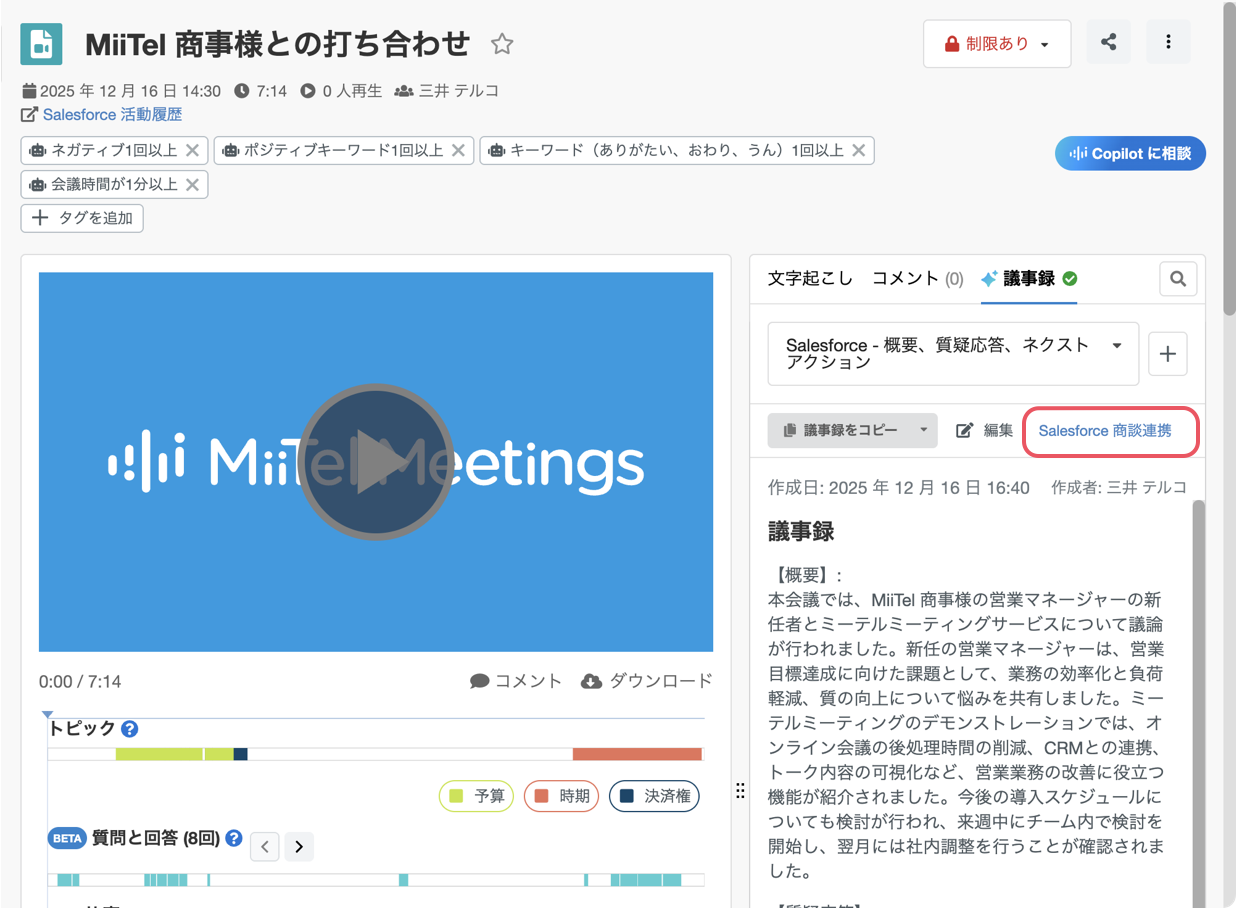
Task: Open the three-dot more options menu
Action: (1168, 43)
